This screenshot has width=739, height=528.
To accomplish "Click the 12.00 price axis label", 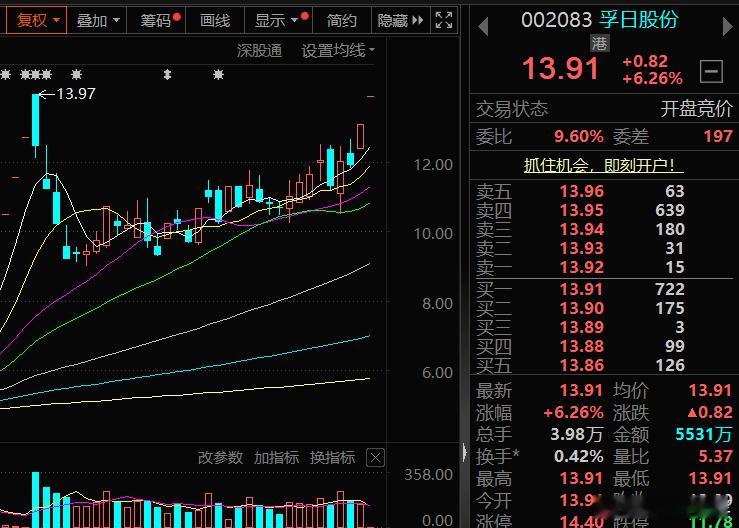I will point(433,165).
